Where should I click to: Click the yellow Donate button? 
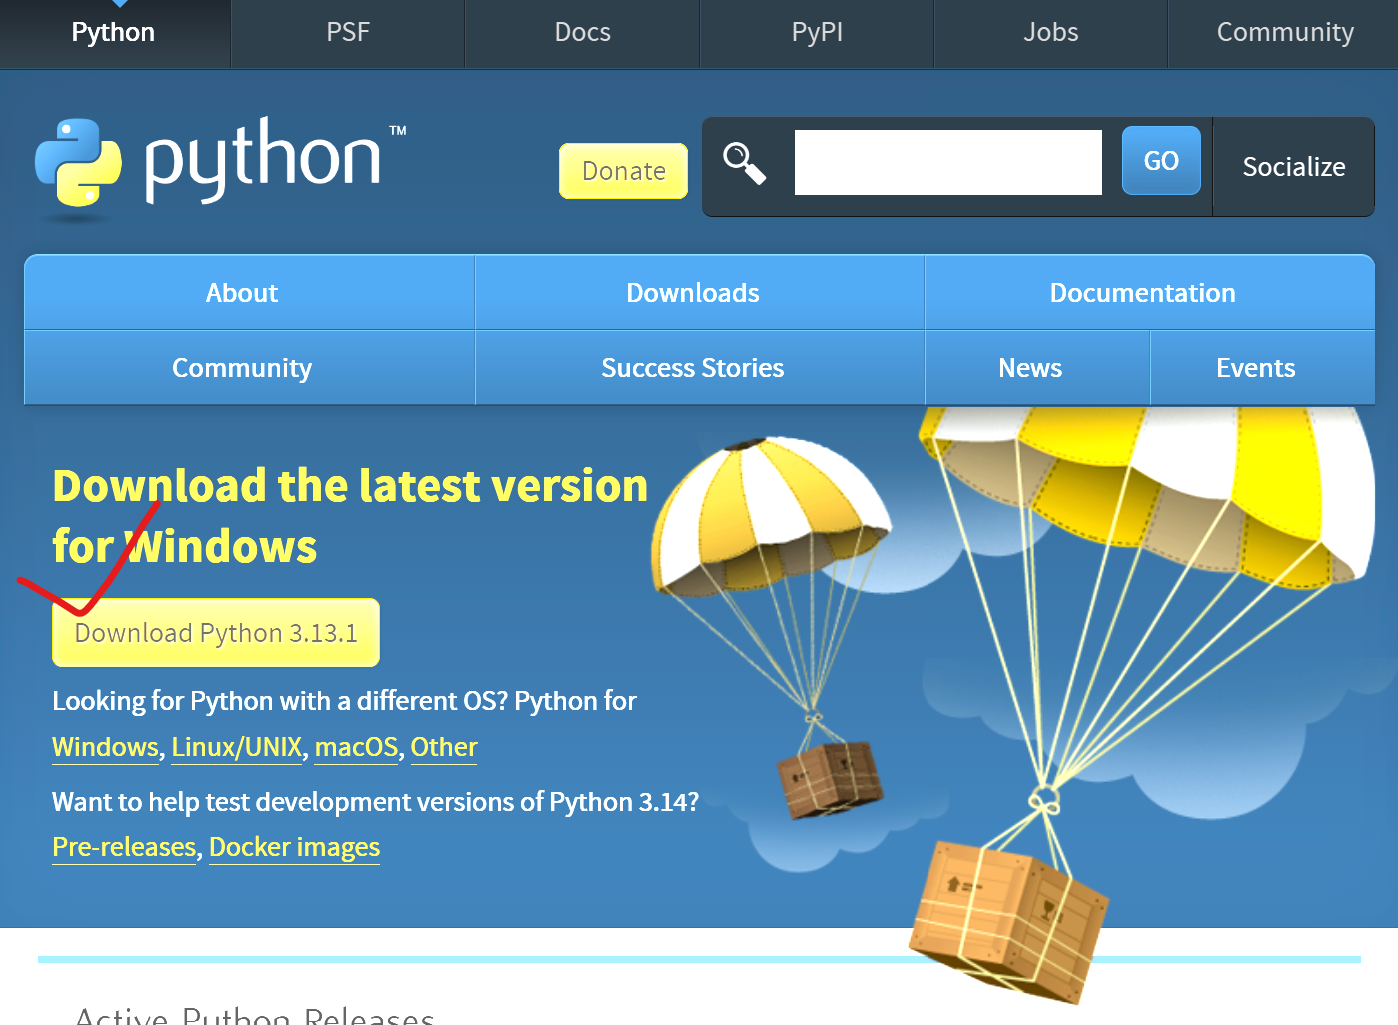(x=624, y=171)
